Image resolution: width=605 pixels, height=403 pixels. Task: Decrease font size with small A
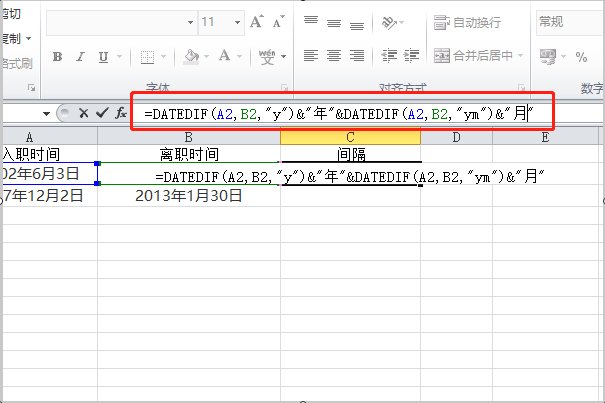(279, 22)
